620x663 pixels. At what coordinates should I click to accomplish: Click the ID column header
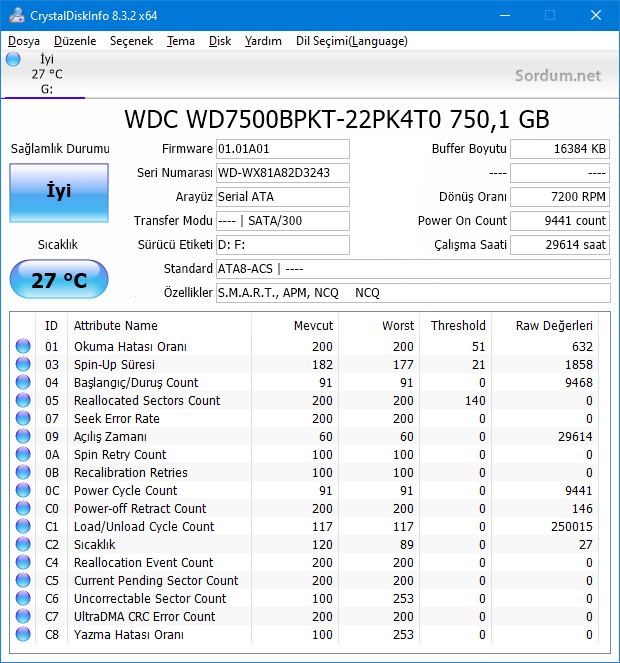tap(51, 326)
